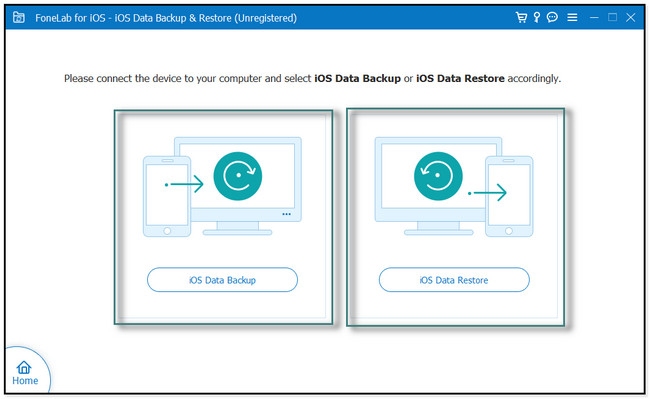Go to the Home screen
The width and height of the screenshot is (650, 399).
25,373
